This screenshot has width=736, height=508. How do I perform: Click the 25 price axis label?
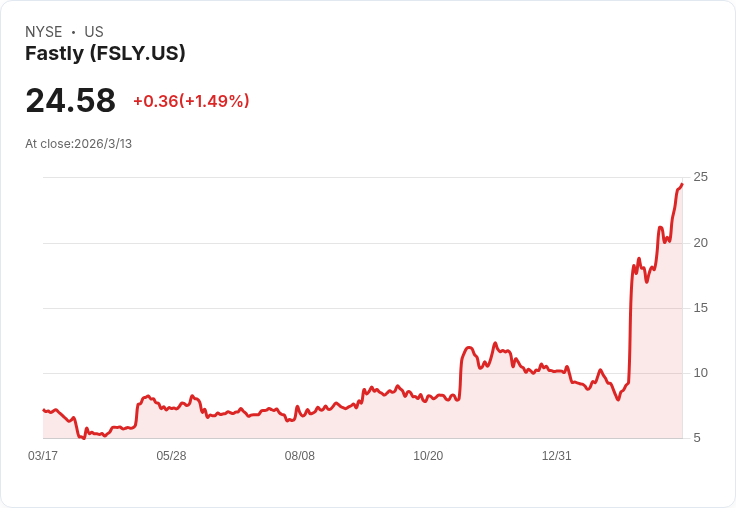click(700, 177)
